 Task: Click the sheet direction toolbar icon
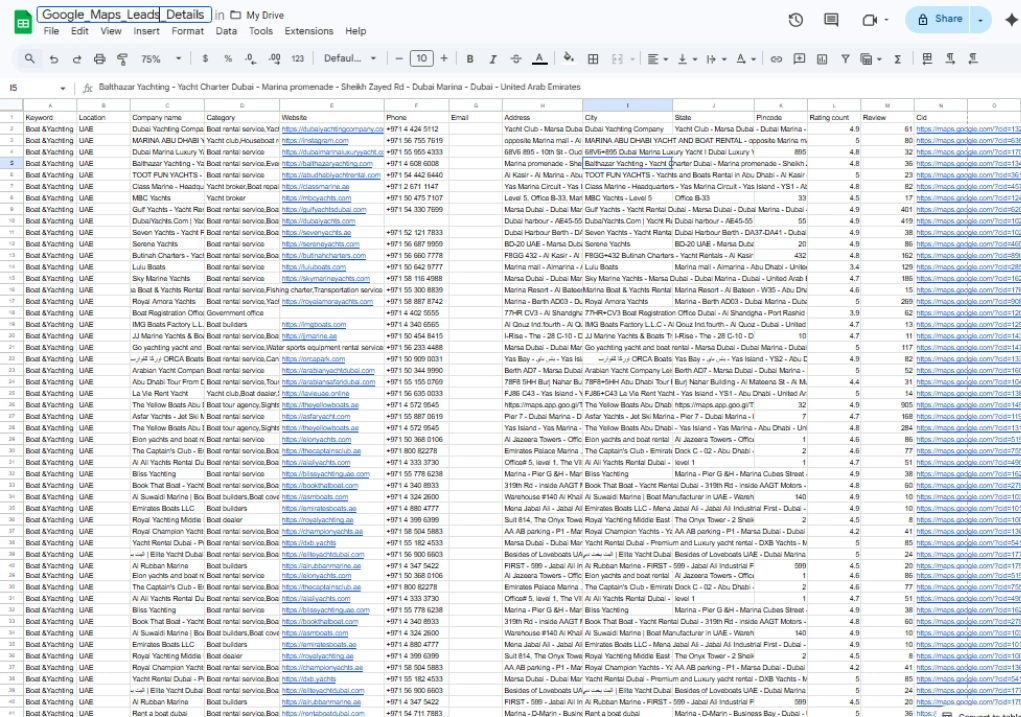(927, 59)
